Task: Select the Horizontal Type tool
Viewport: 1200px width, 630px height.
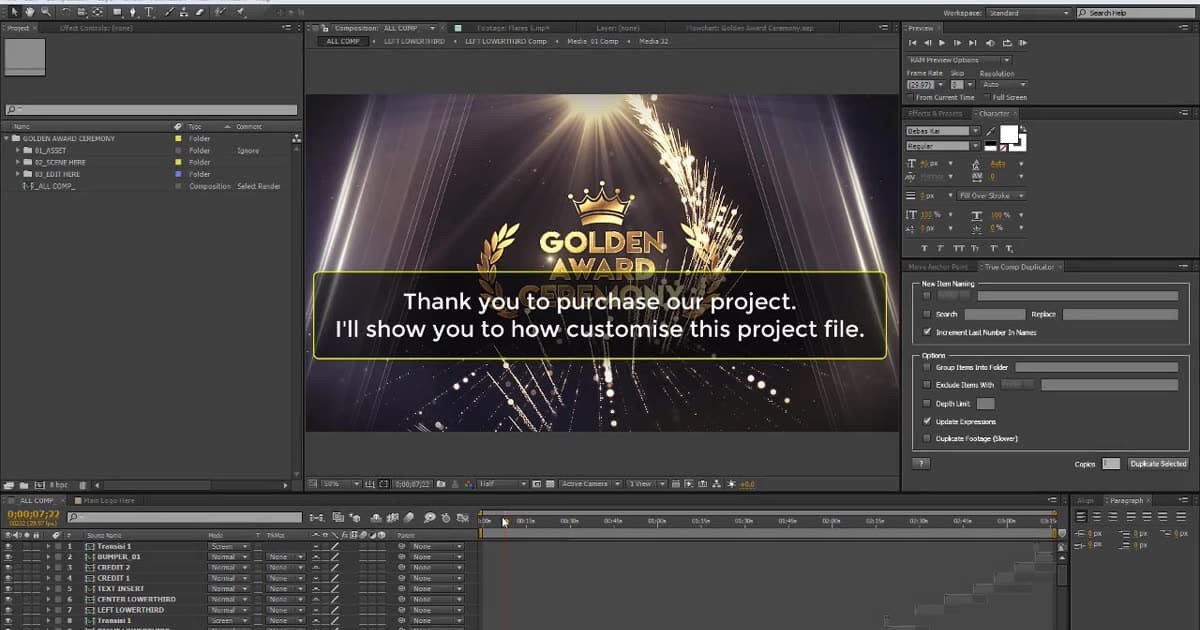Action: point(149,12)
